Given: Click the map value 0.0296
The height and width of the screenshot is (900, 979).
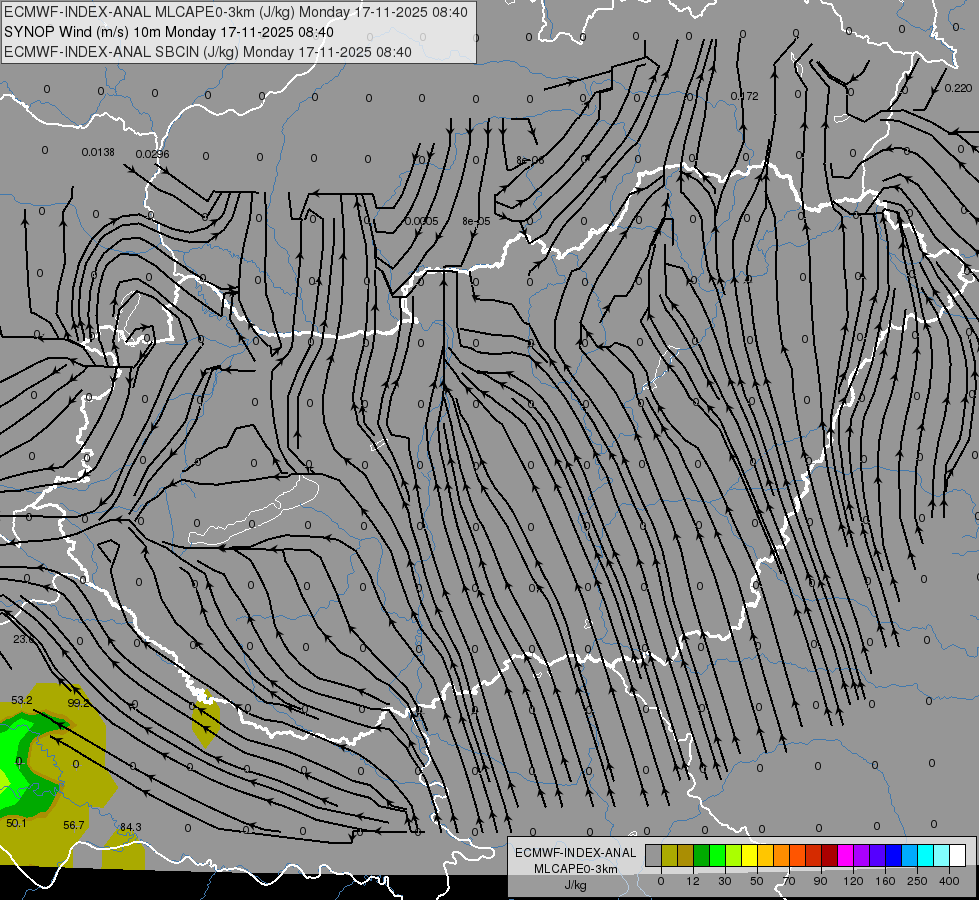Looking at the screenshot, I should click(x=152, y=154).
